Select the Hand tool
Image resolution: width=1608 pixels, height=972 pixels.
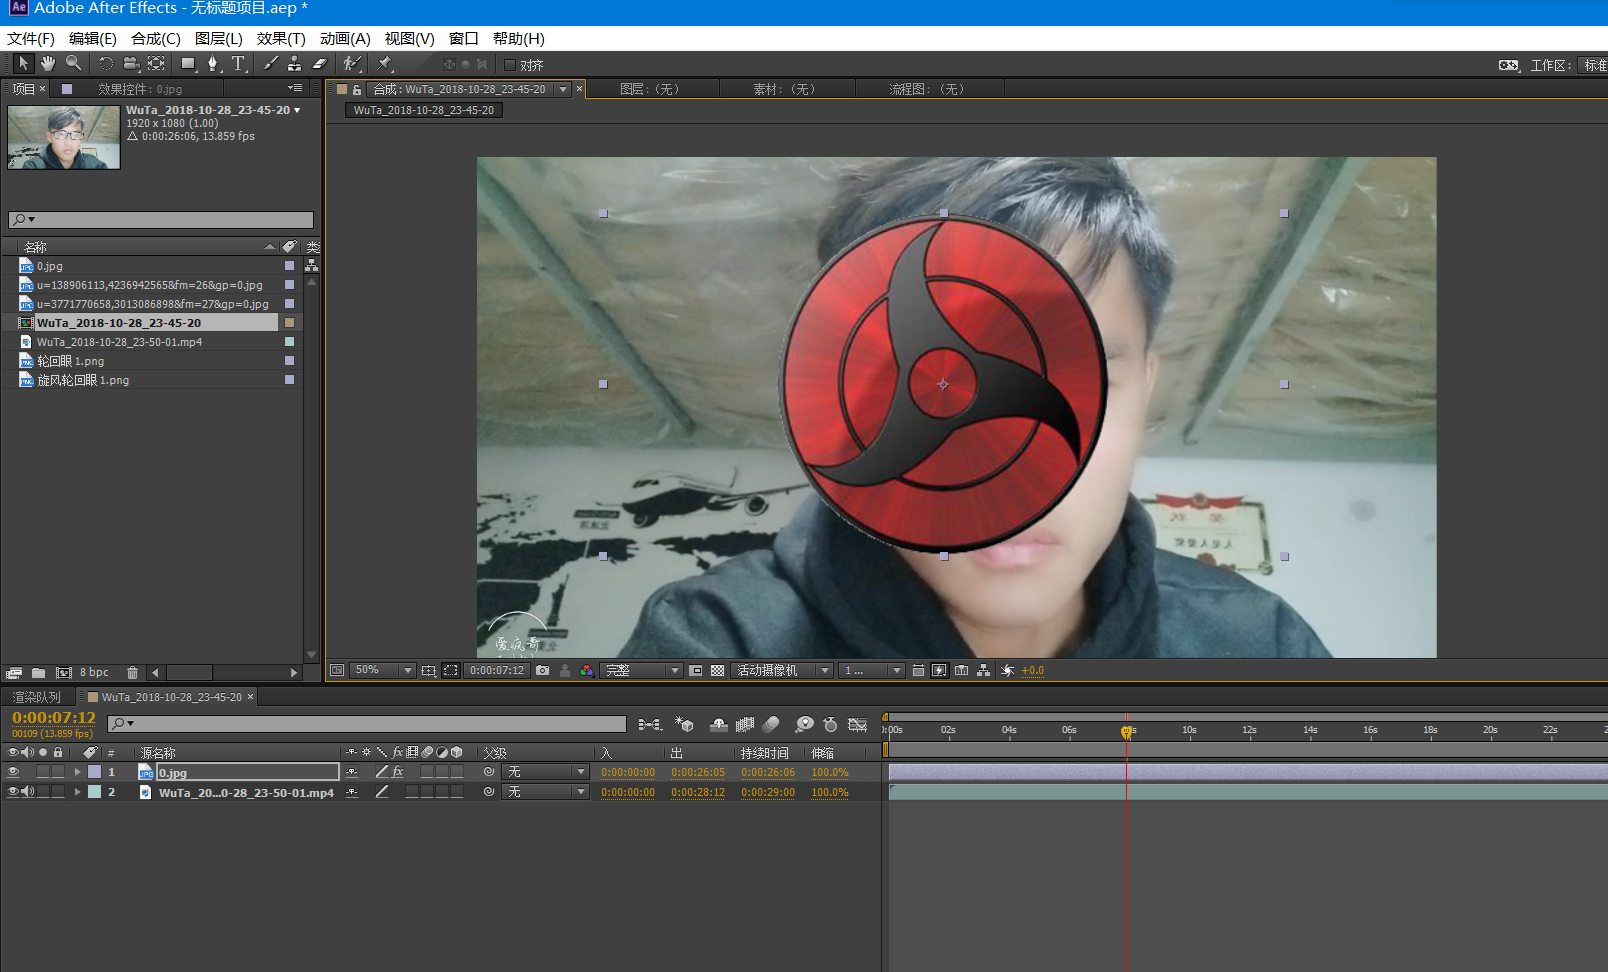tap(47, 63)
